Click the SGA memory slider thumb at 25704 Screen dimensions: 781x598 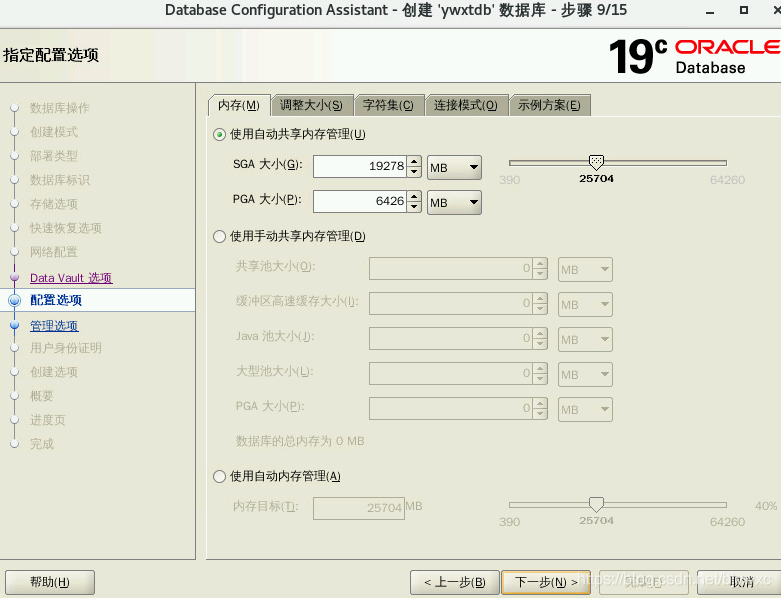point(596,162)
